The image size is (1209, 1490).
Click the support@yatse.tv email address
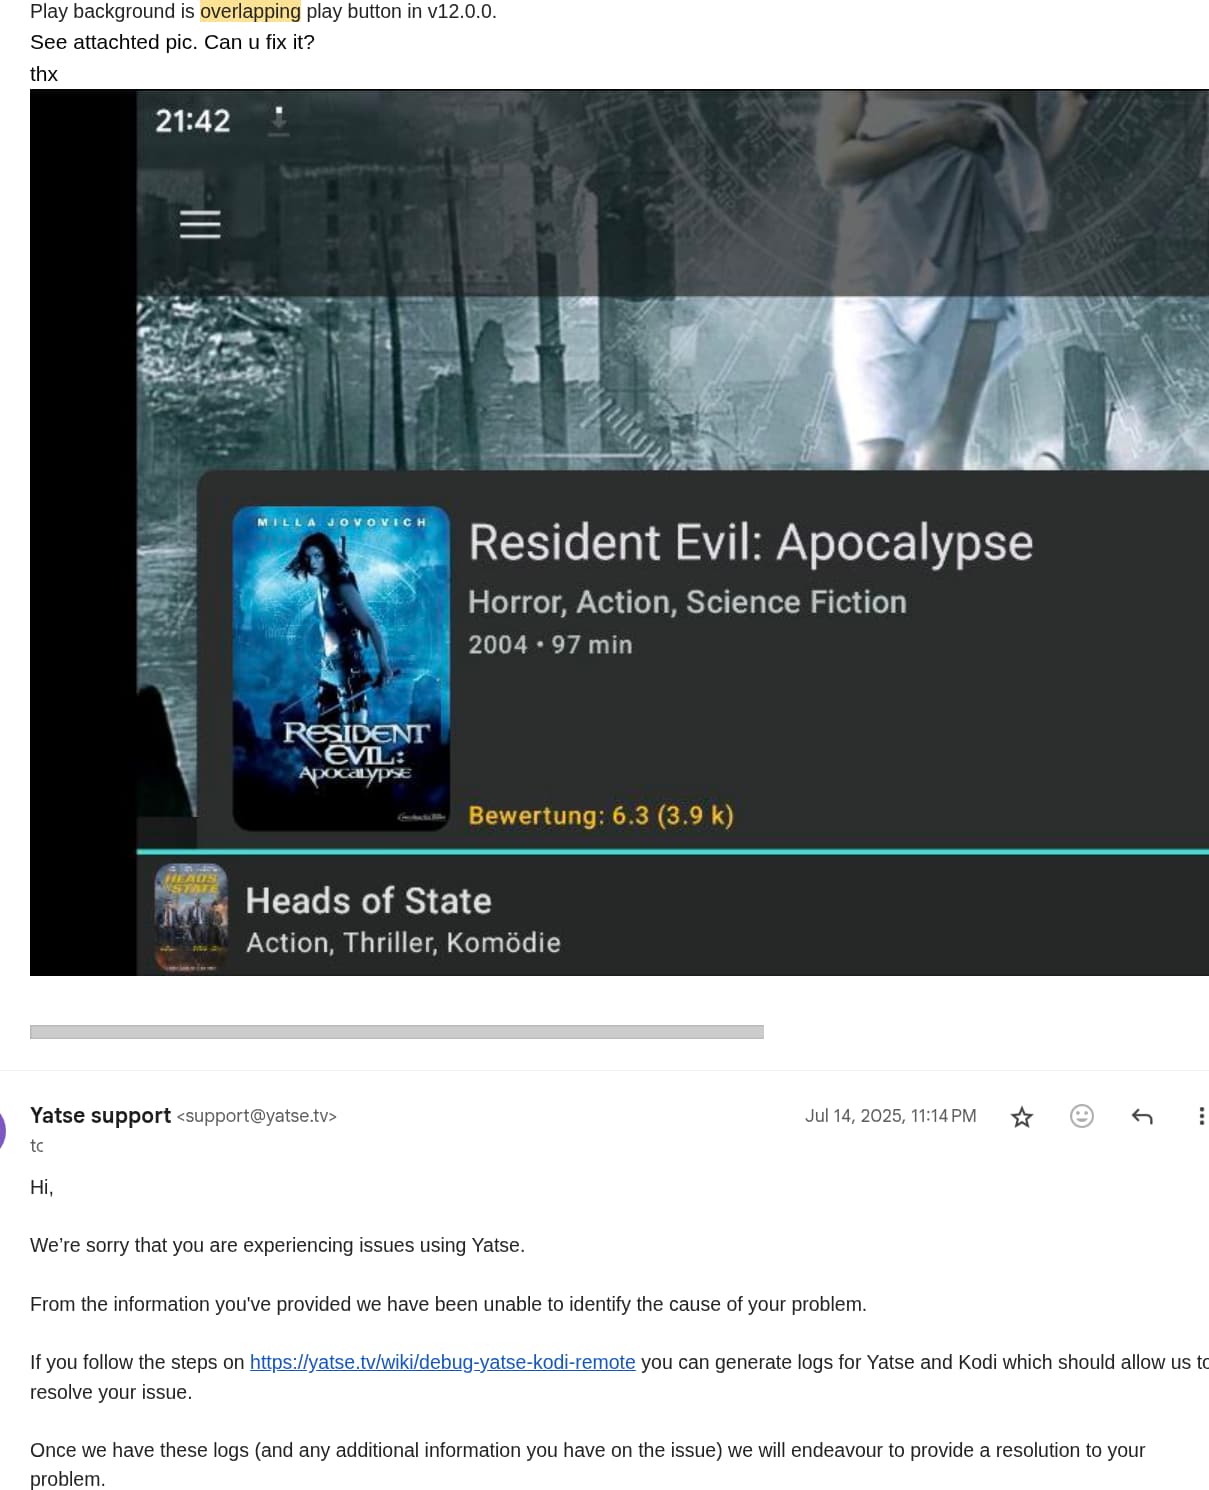257,1116
